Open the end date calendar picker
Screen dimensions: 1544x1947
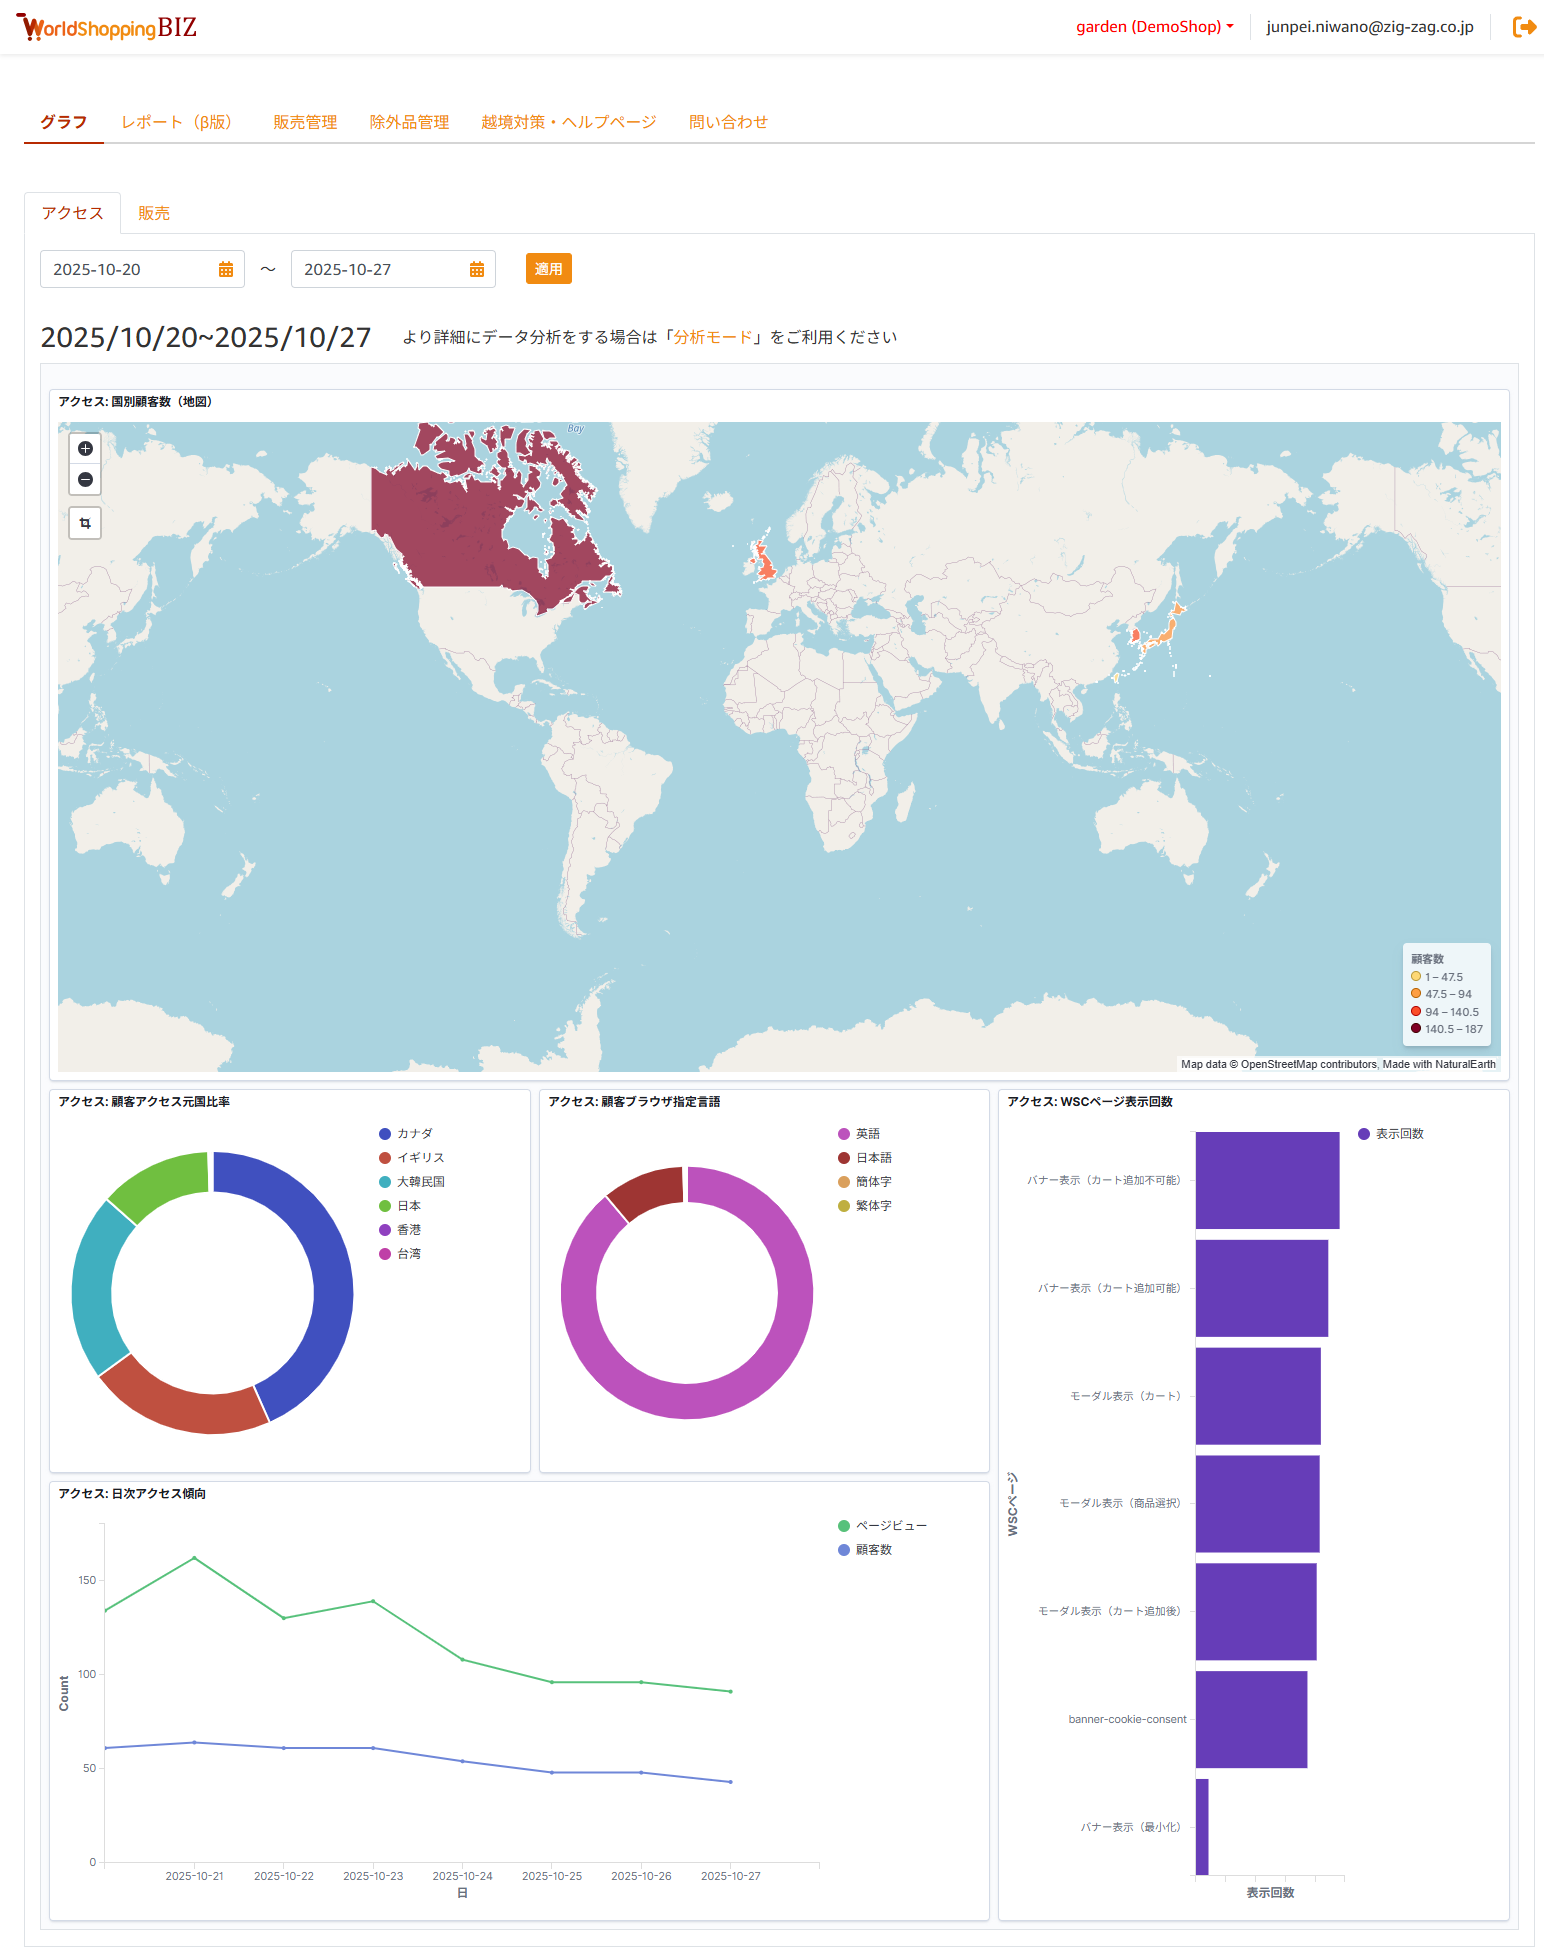(477, 270)
